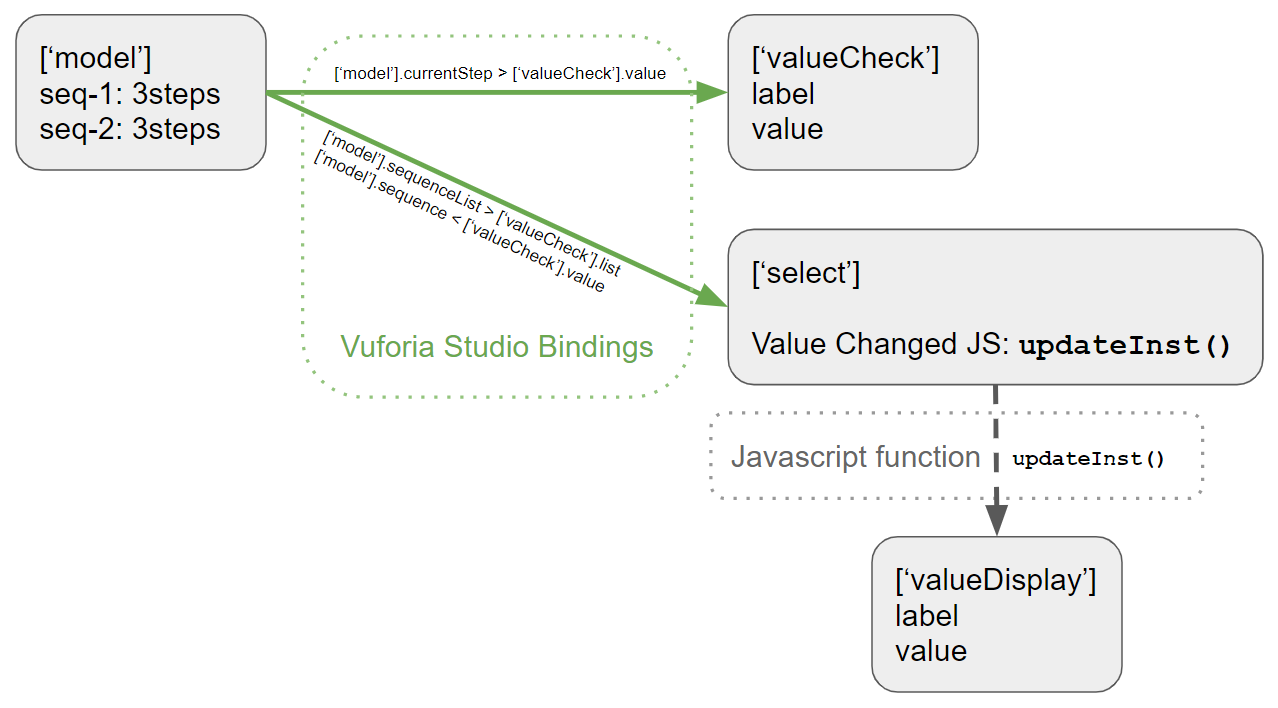Click the currentStep binding text on horizontal arrow
This screenshot has height=708, width=1278.
pyautogui.click(x=499, y=73)
